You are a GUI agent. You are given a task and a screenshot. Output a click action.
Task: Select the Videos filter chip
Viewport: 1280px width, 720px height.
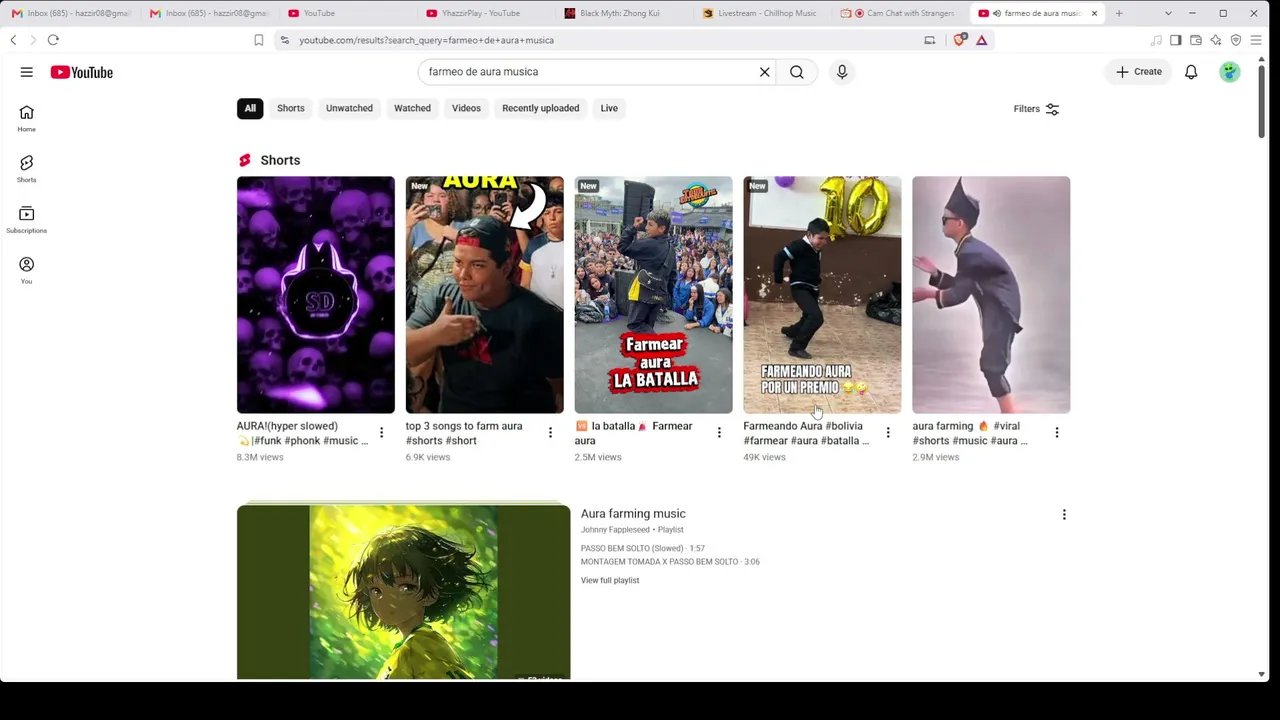466,108
